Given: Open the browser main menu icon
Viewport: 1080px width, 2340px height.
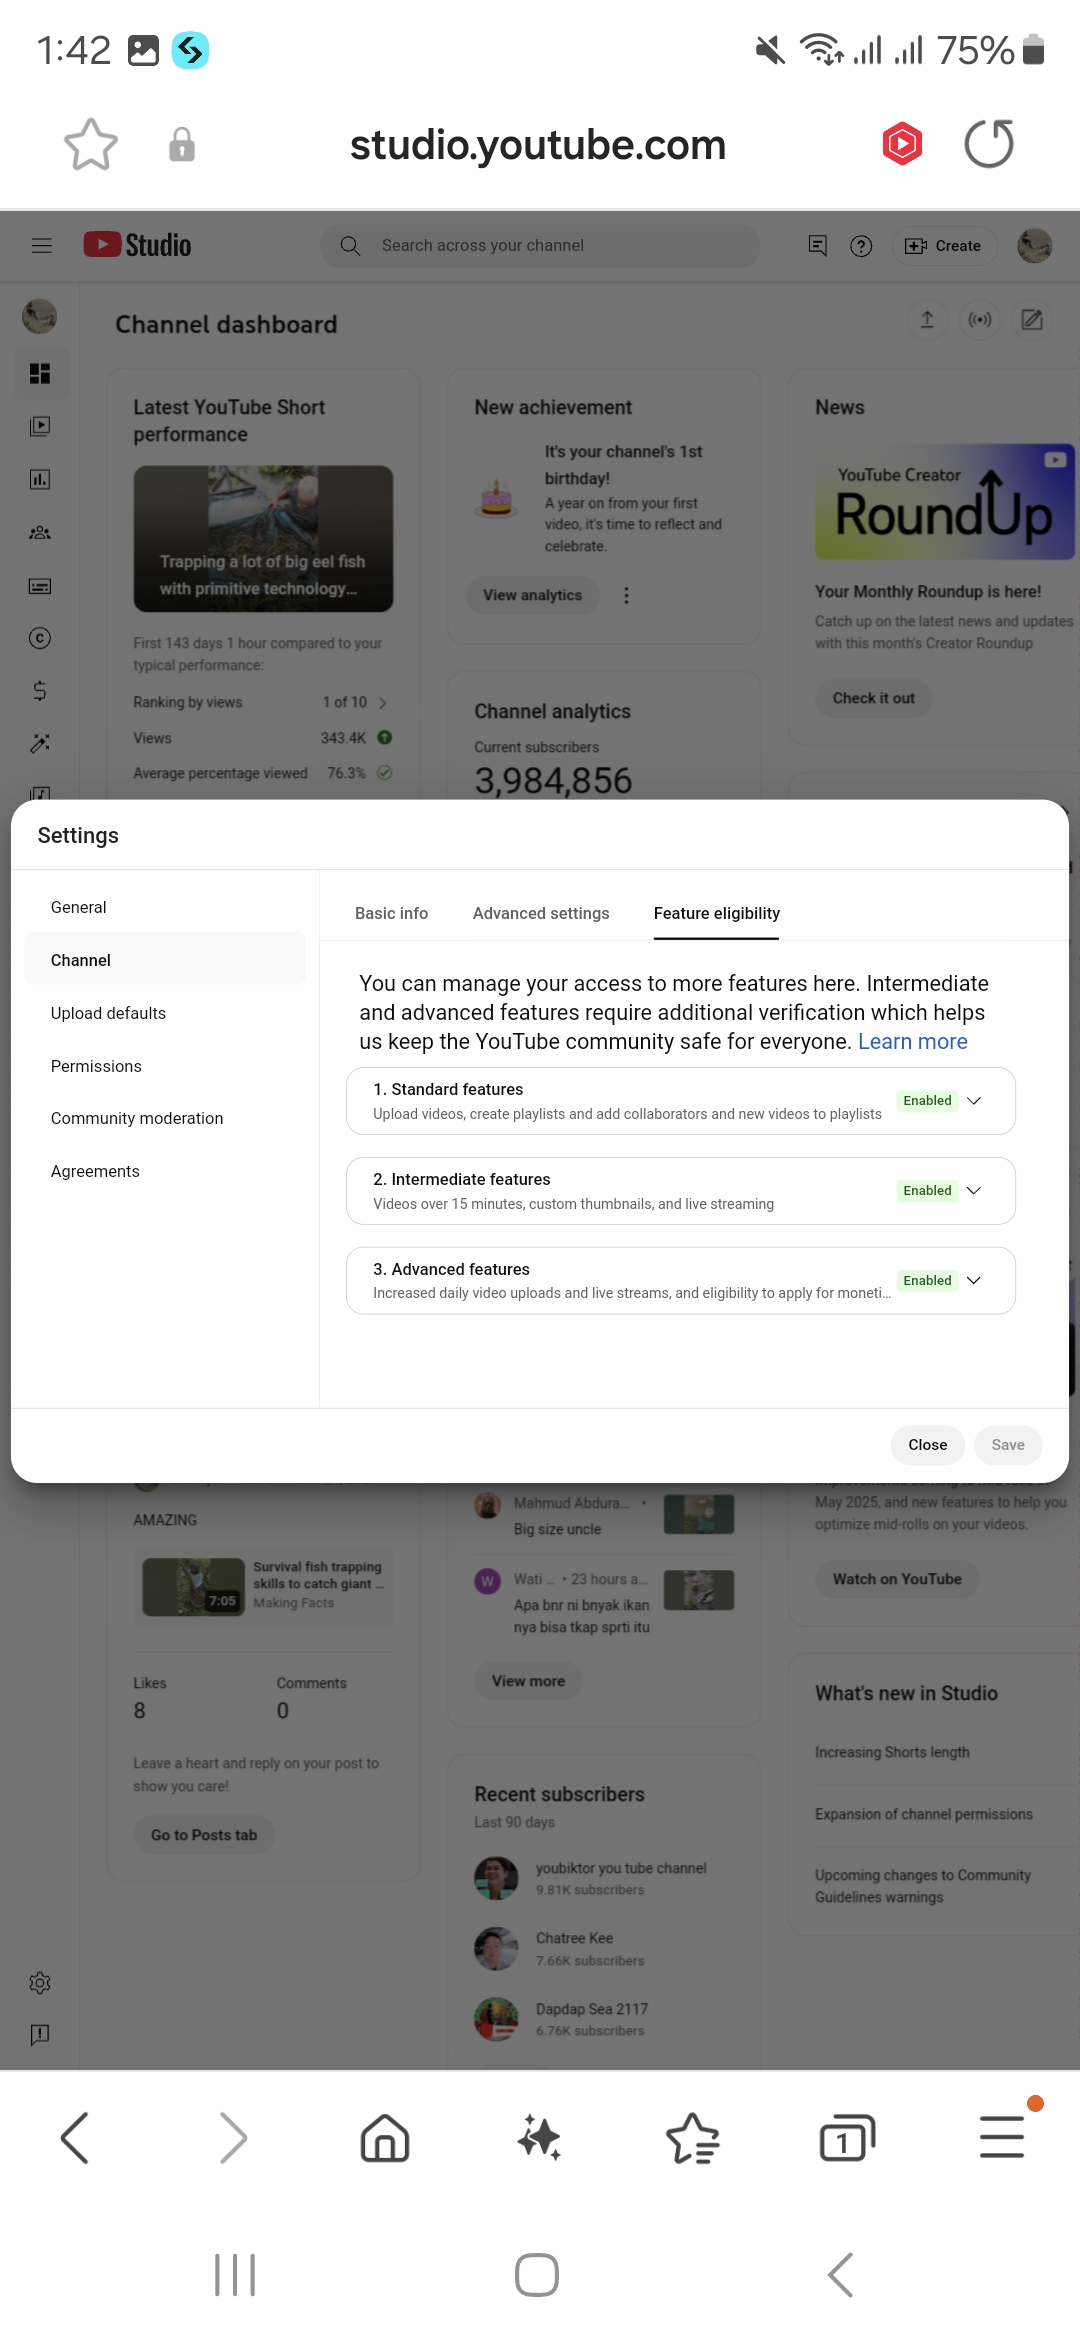Looking at the screenshot, I should 1002,2137.
